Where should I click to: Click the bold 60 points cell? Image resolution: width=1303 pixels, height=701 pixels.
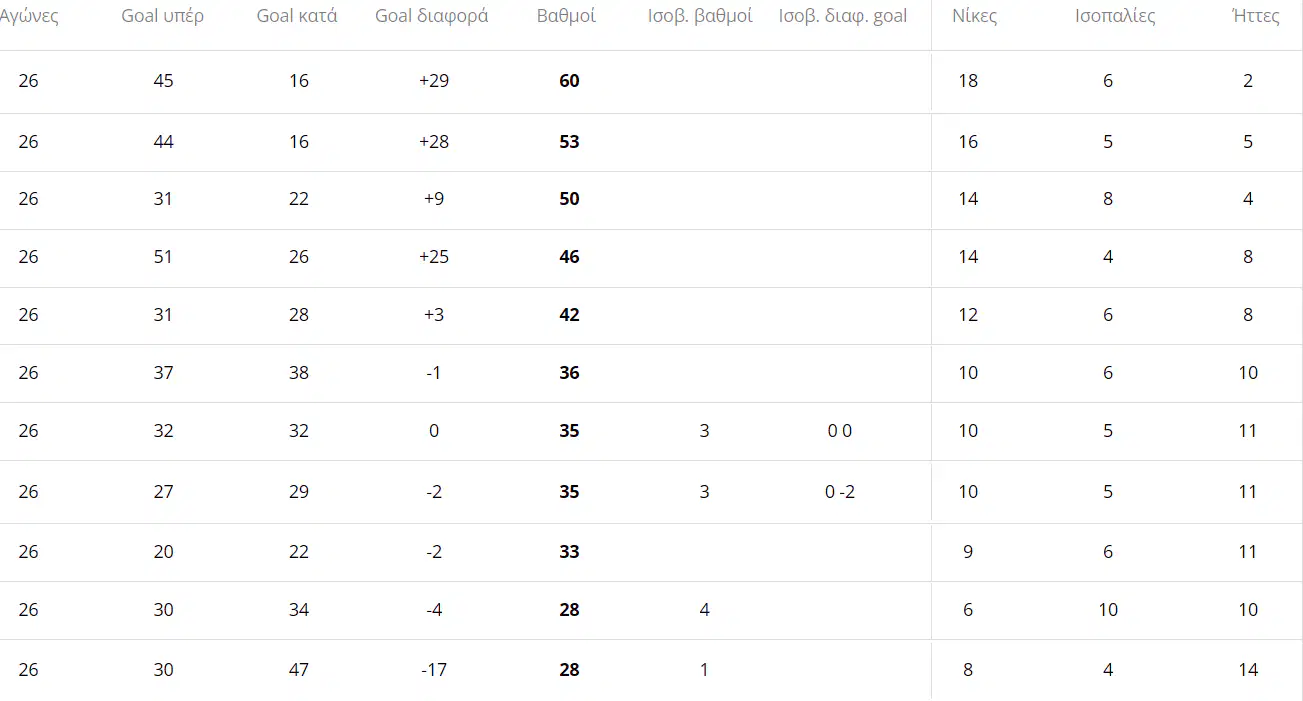pyautogui.click(x=569, y=81)
